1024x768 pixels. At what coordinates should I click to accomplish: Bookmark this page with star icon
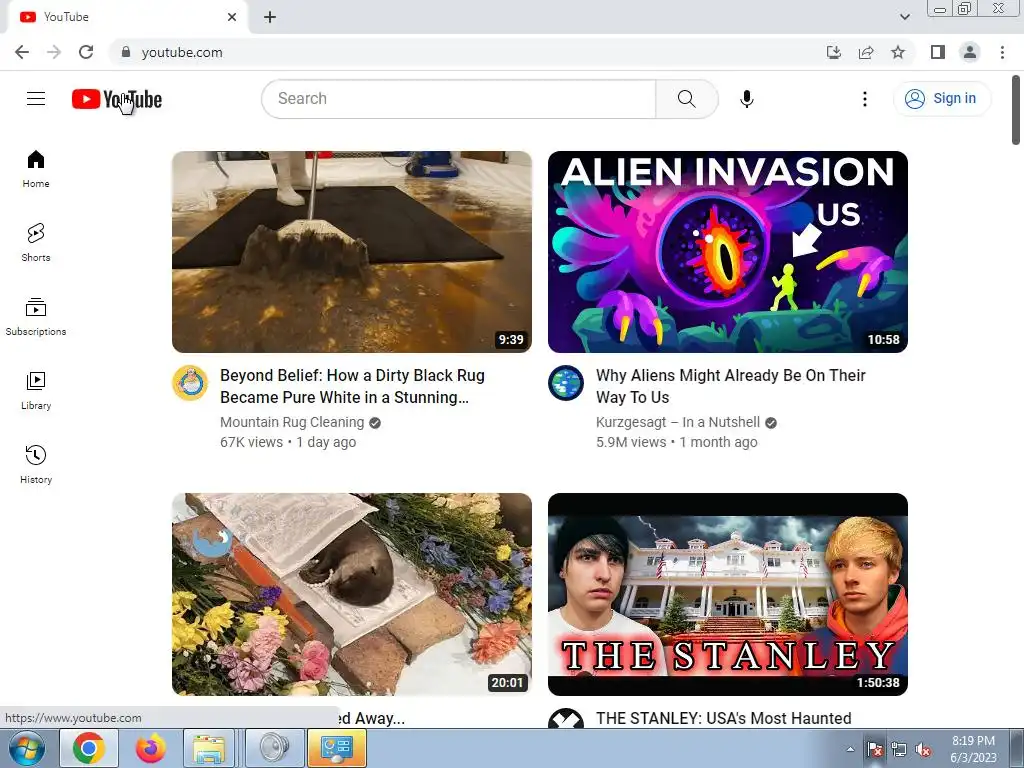[898, 52]
